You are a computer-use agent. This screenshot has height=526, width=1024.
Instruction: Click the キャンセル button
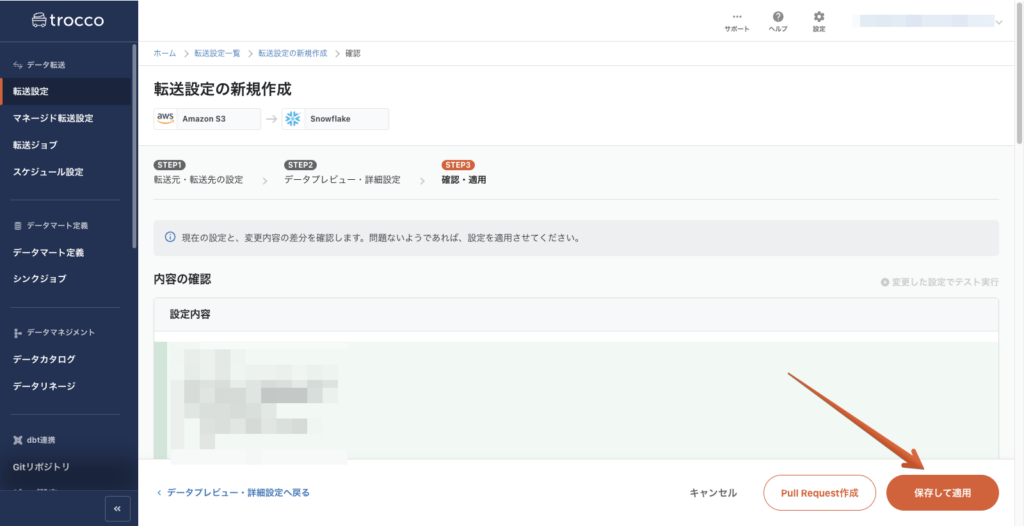[713, 493]
